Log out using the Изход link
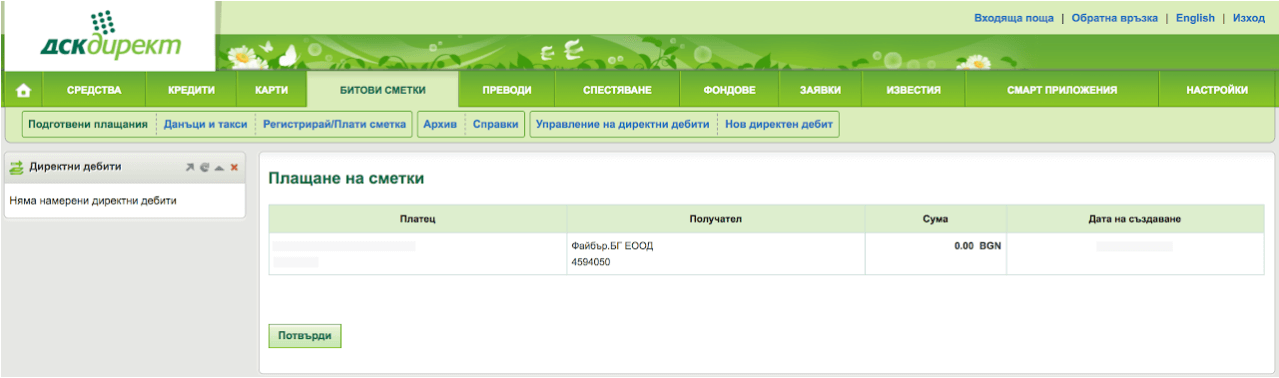 click(x=1249, y=18)
